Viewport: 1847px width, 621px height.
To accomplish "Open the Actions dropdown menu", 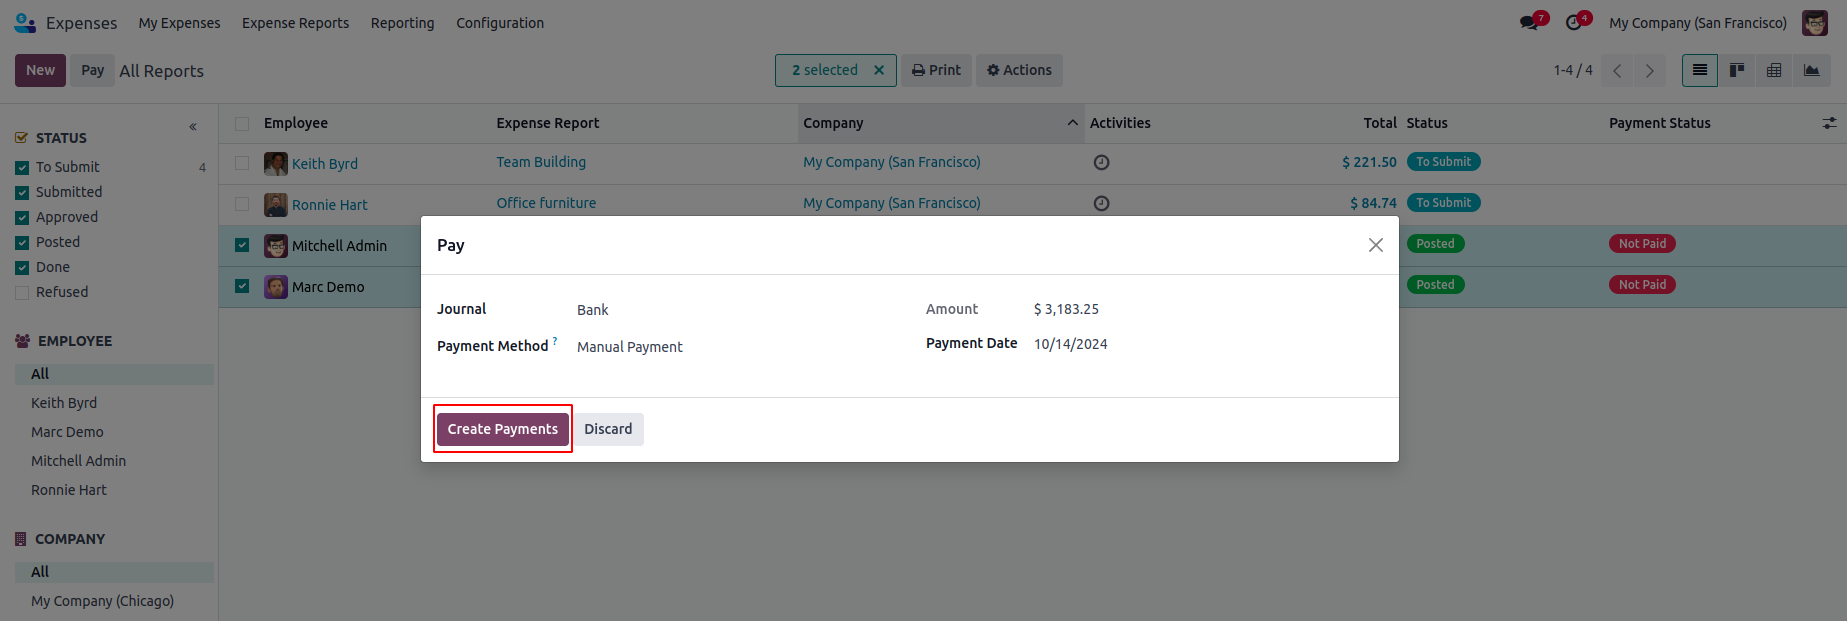I will coord(1019,70).
